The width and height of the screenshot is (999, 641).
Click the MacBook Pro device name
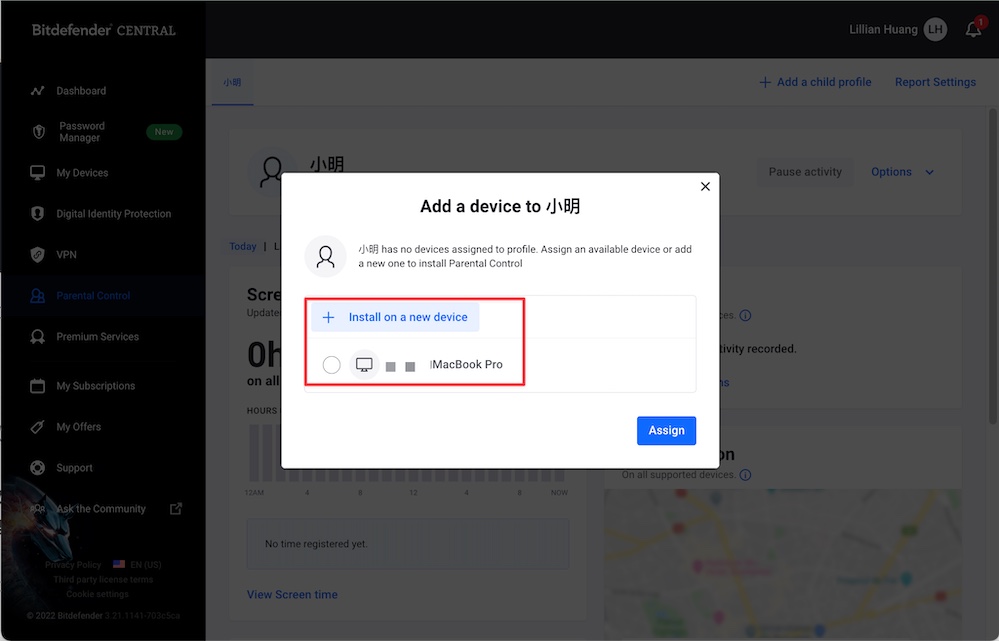(467, 364)
